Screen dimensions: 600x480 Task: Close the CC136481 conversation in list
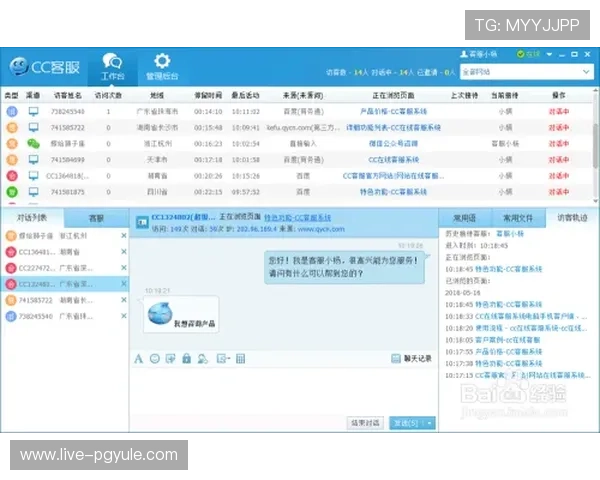tap(124, 252)
